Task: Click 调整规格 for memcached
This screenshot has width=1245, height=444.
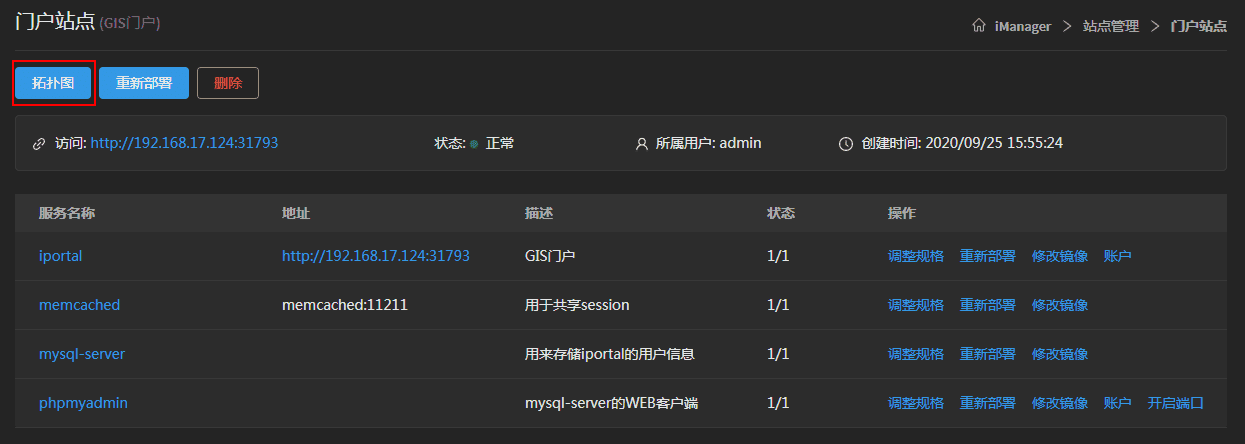Action: pyautogui.click(x=915, y=305)
